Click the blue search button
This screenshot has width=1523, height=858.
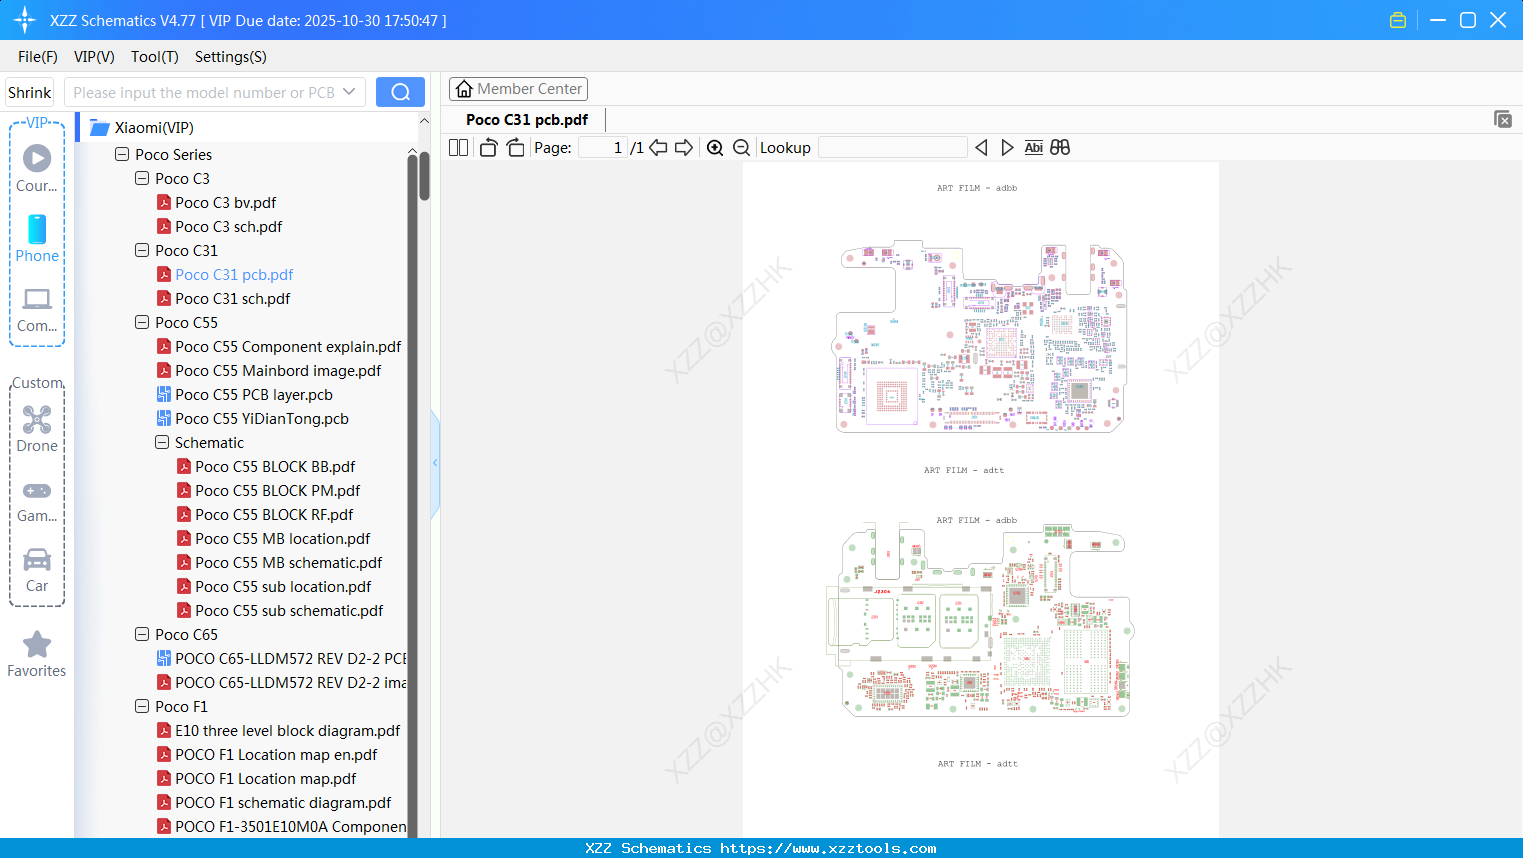point(400,92)
